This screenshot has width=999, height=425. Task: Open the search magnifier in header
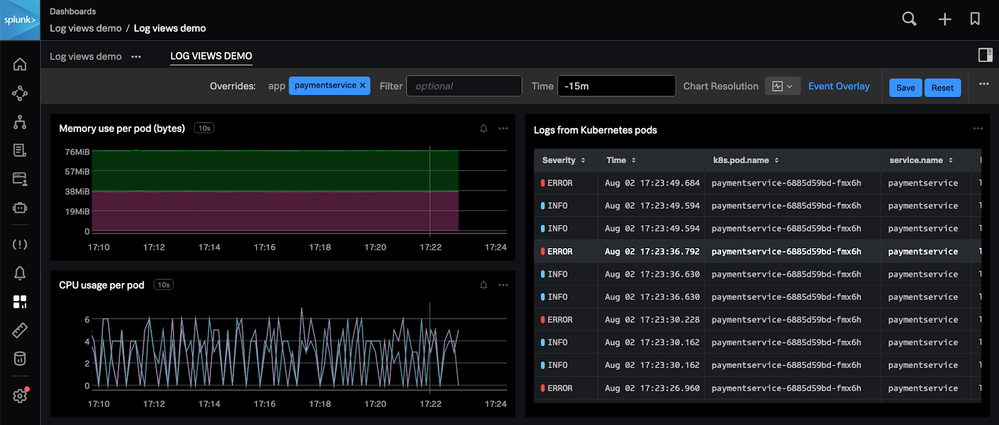909,19
